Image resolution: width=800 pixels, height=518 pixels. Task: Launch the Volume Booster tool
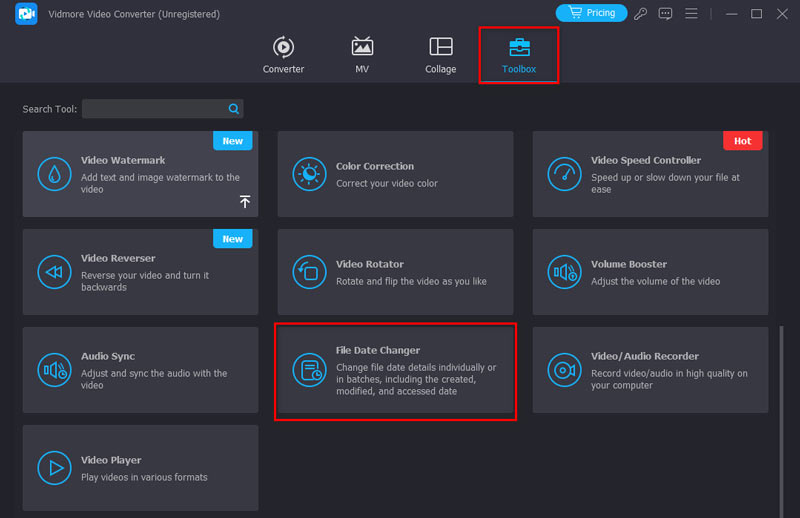pos(650,272)
